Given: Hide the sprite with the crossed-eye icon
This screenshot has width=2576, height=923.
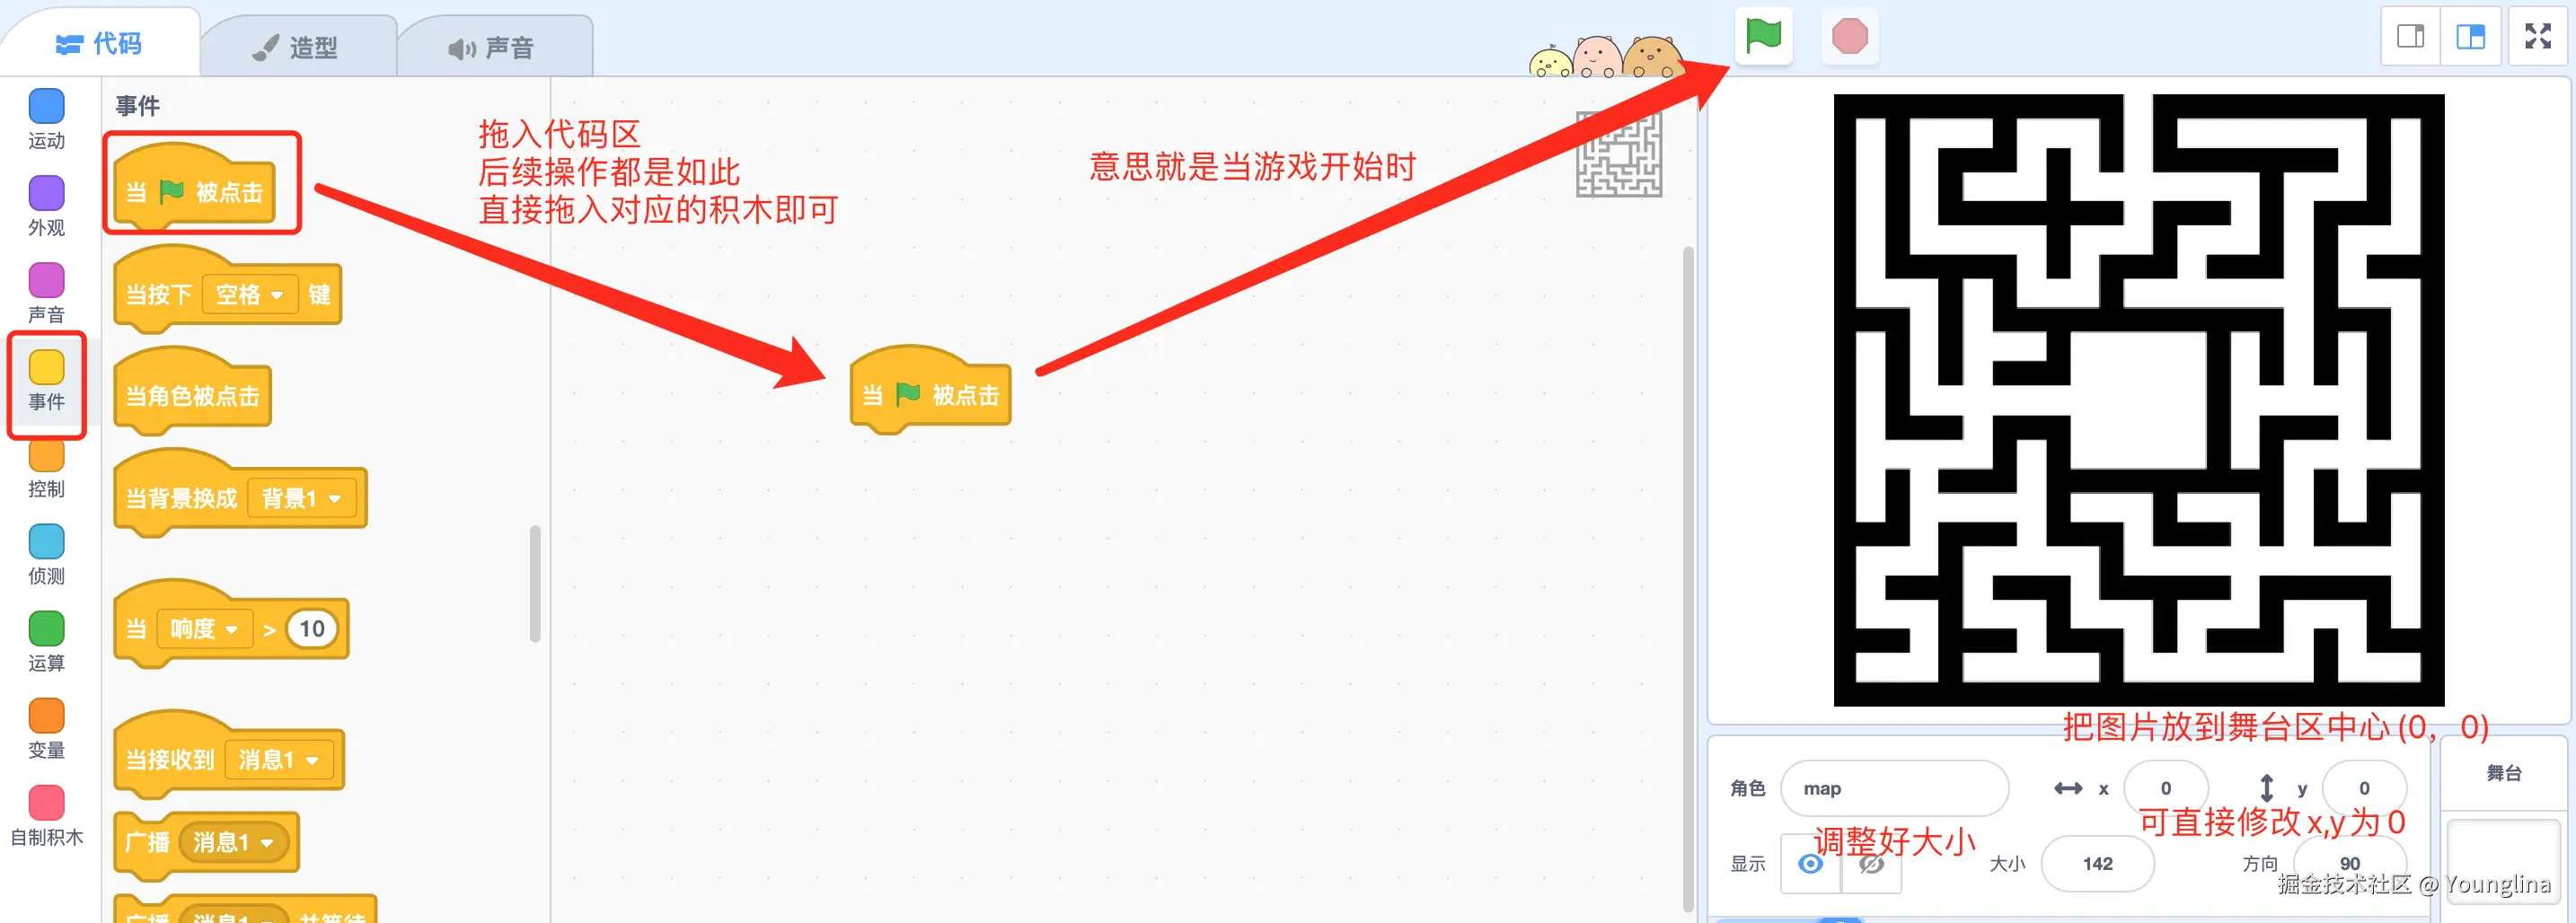Looking at the screenshot, I should (x=1871, y=863).
